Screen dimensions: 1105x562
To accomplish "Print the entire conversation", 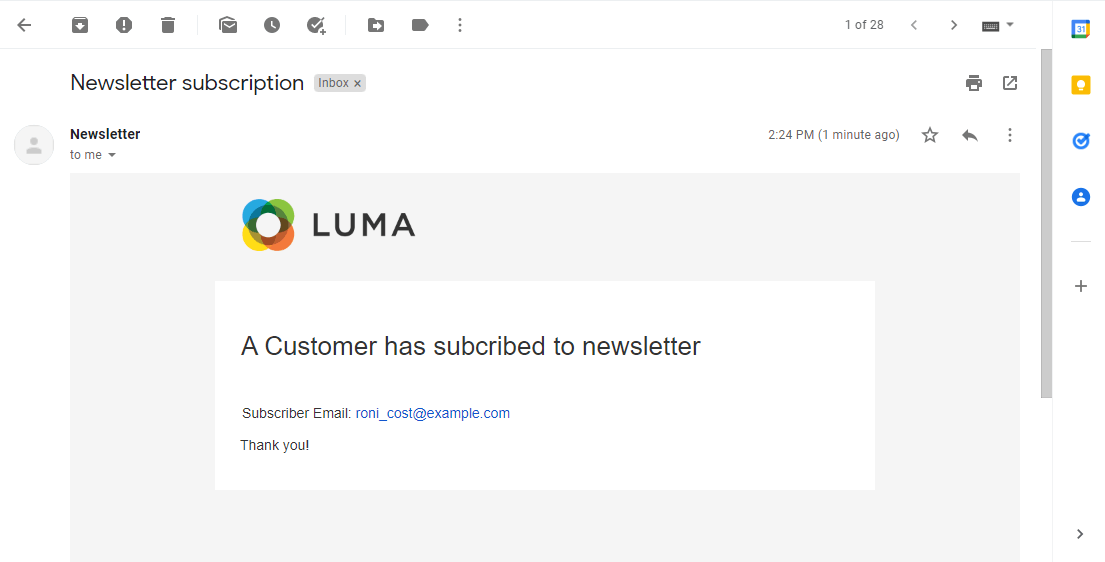I will pos(974,83).
